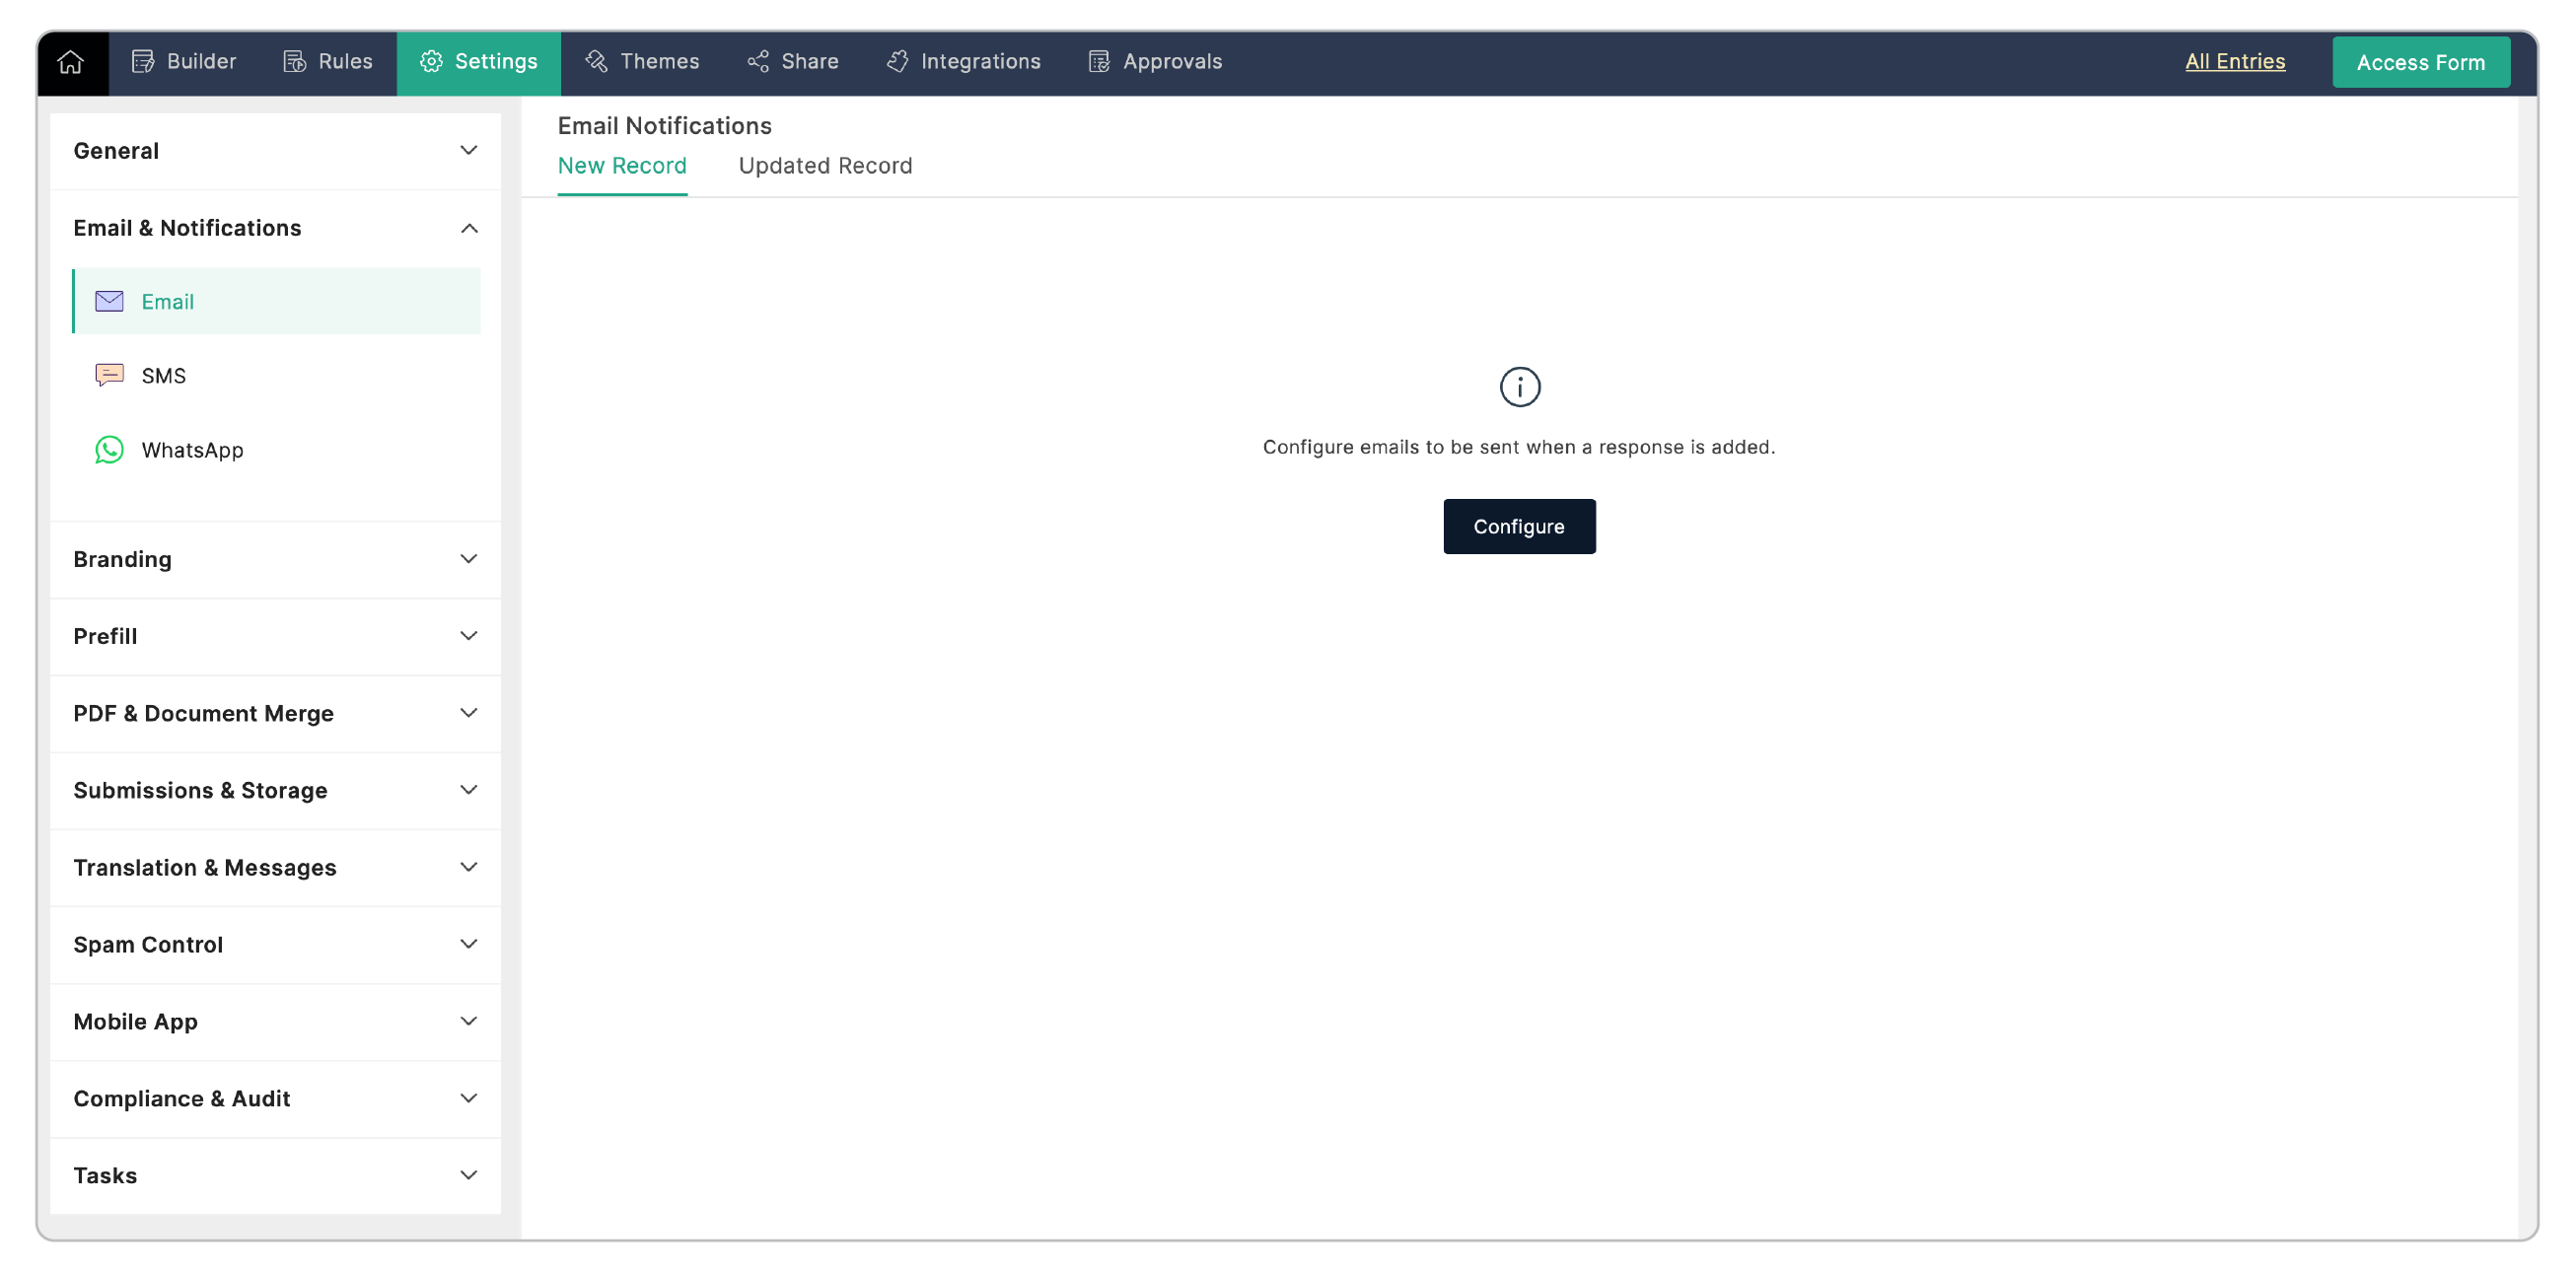Screen dimensions: 2576x1273
Task: Select WhatsApp notifications item
Action: pos(276,450)
